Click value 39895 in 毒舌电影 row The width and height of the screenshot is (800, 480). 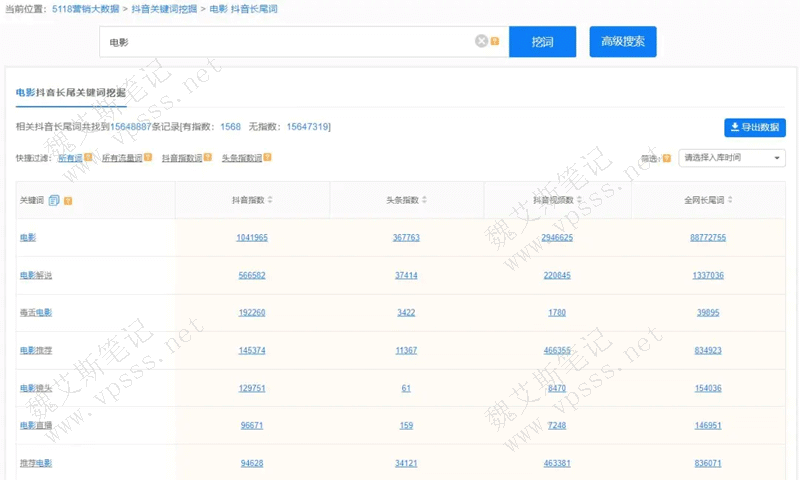coord(708,312)
